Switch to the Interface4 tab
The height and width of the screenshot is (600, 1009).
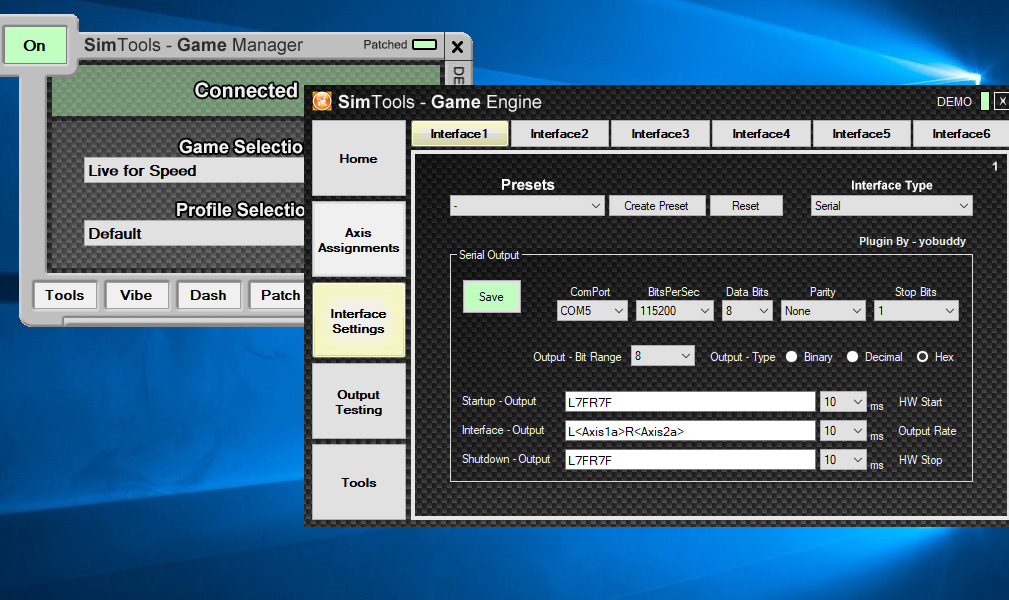761,134
